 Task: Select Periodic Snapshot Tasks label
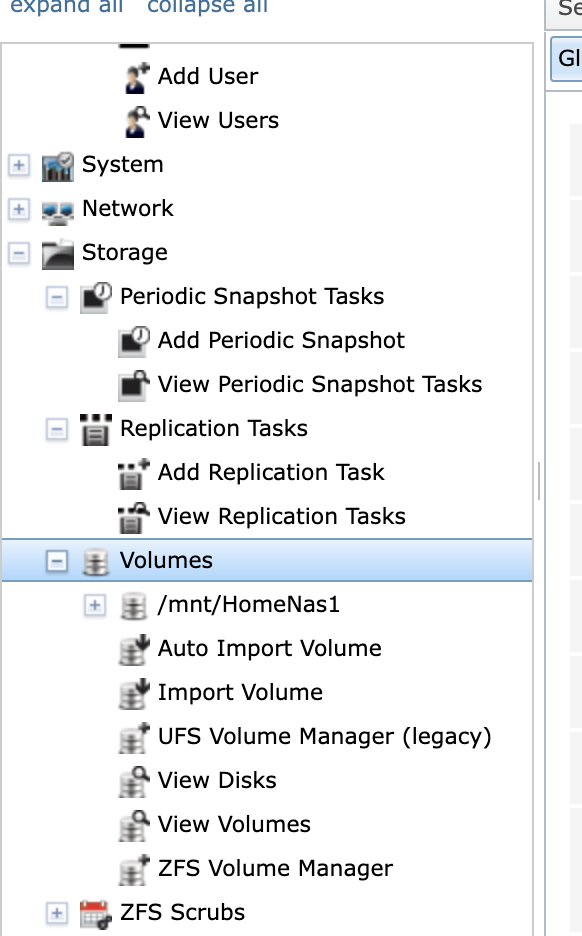pyautogui.click(x=252, y=297)
